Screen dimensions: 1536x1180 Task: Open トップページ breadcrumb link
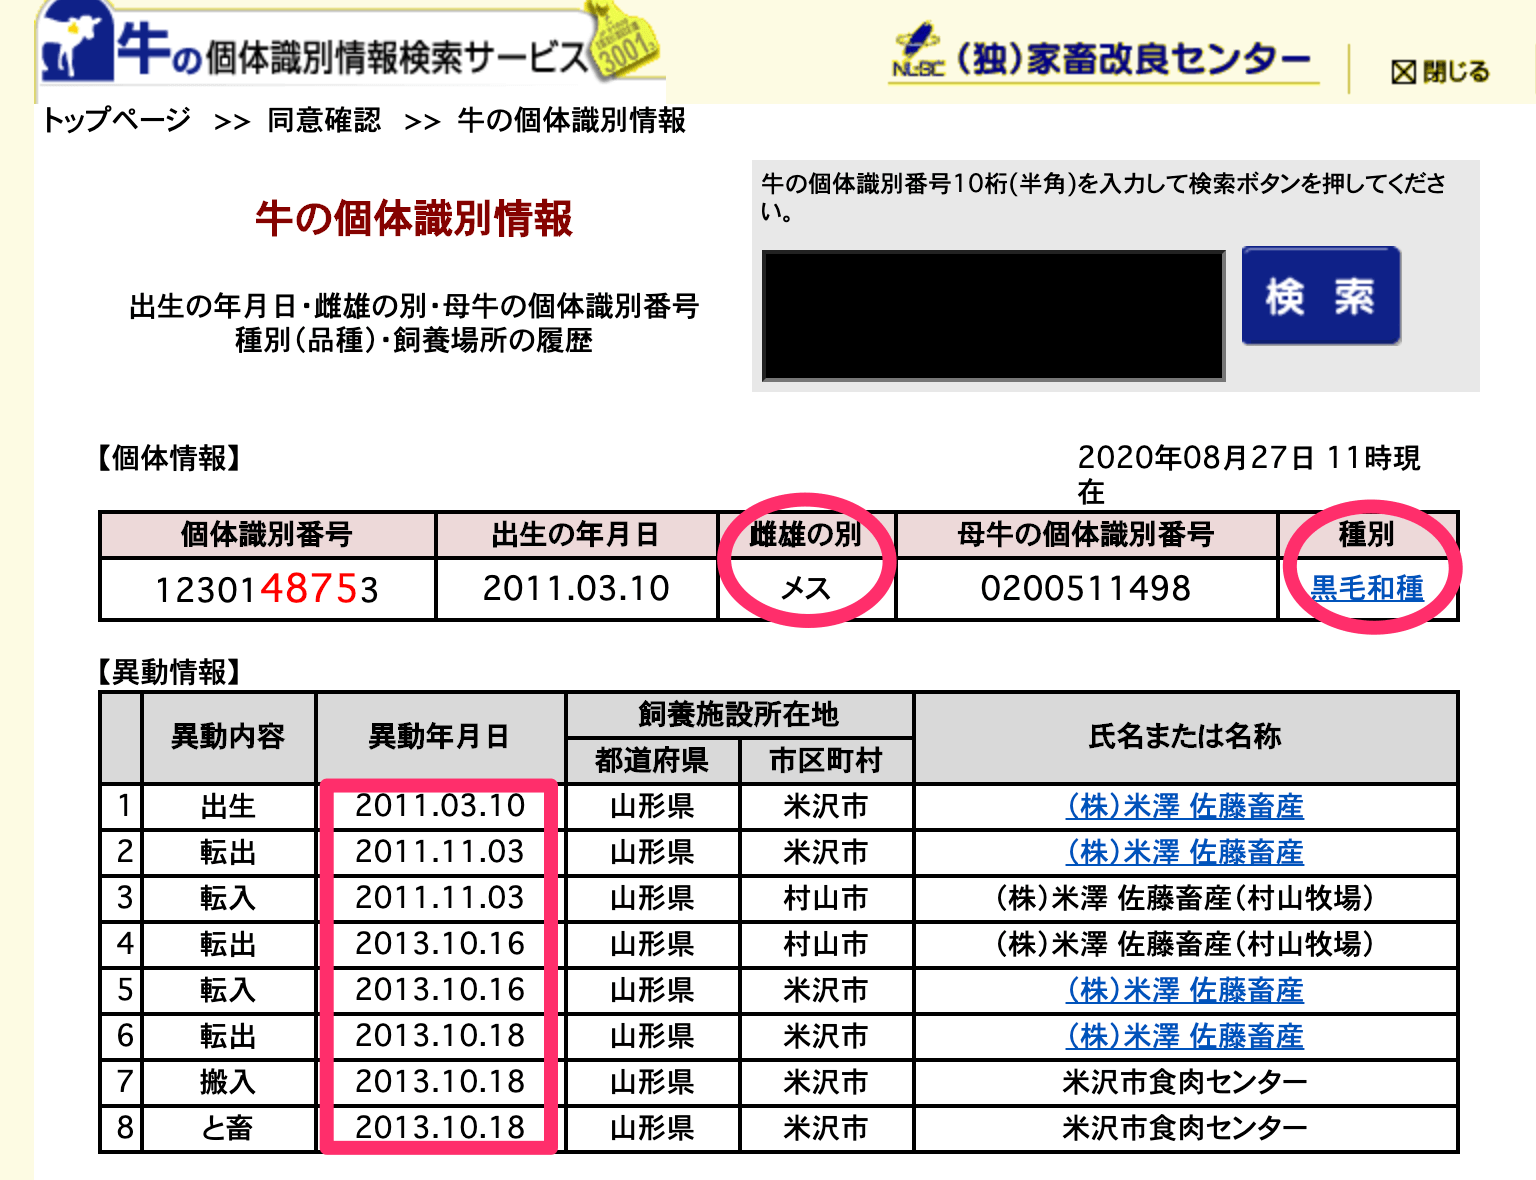coord(116,121)
